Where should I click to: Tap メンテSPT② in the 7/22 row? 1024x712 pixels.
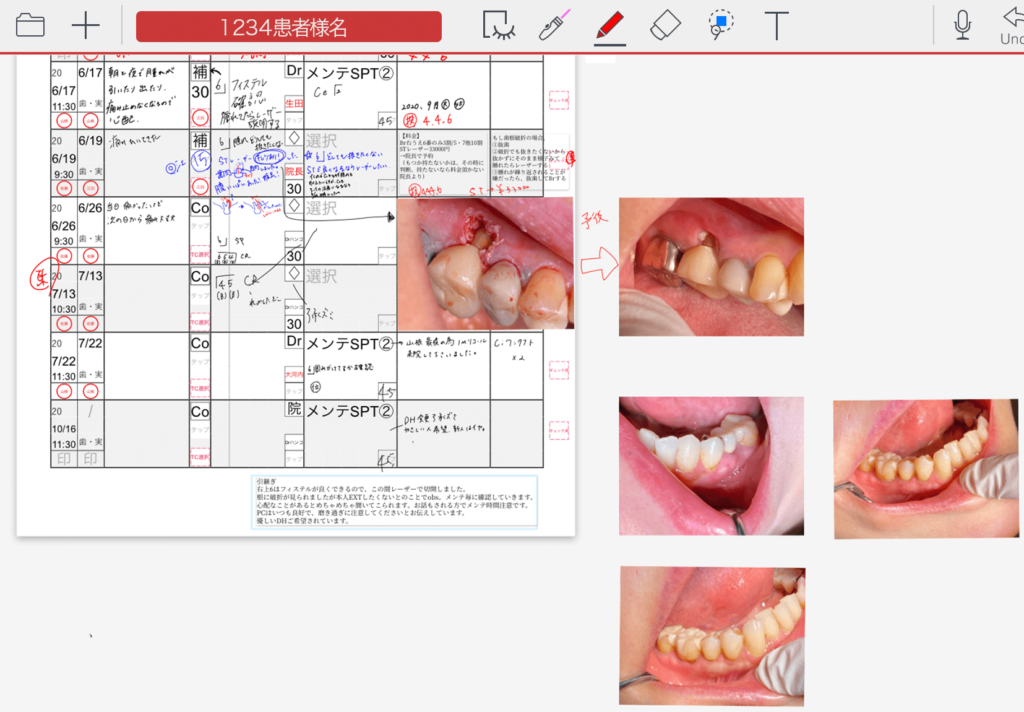pos(350,344)
